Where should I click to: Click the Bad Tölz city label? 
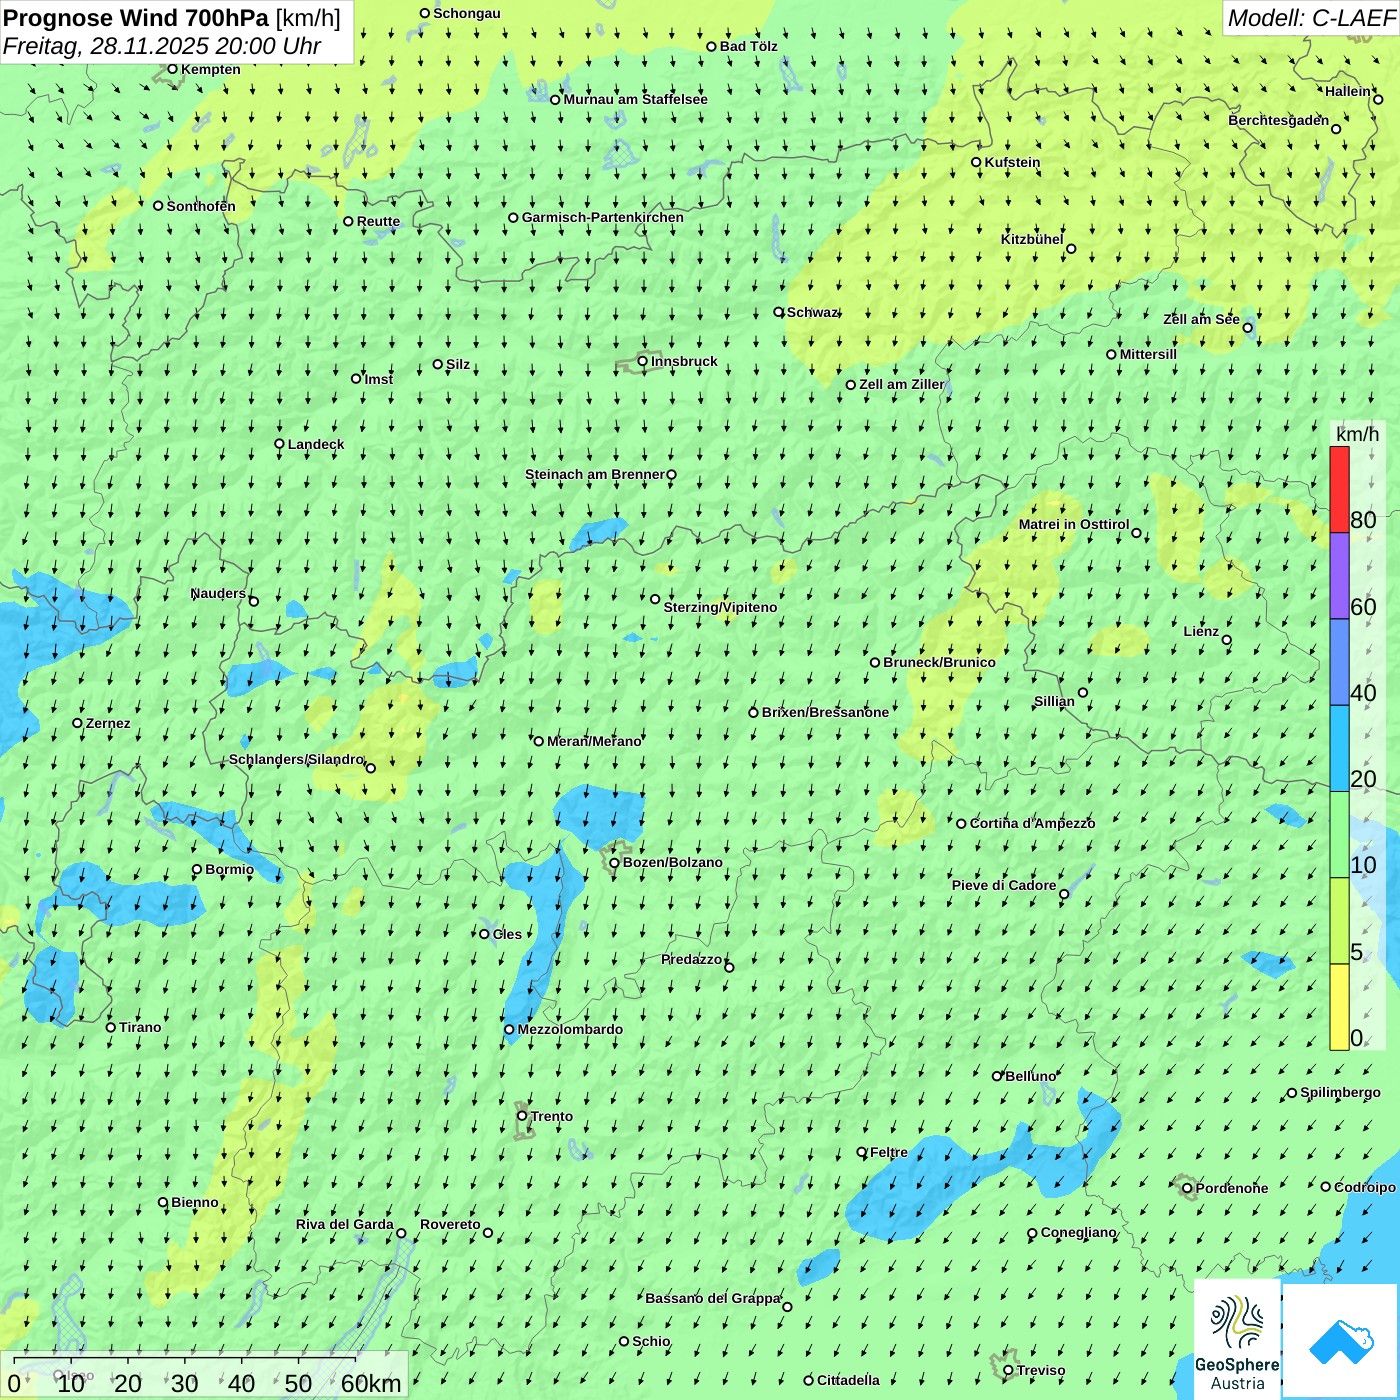[748, 46]
